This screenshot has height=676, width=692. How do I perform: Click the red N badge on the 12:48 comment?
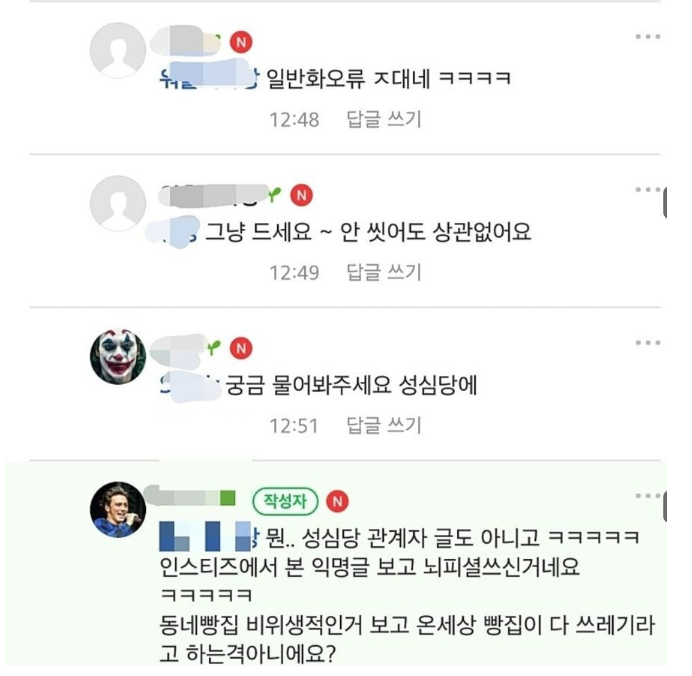[241, 42]
